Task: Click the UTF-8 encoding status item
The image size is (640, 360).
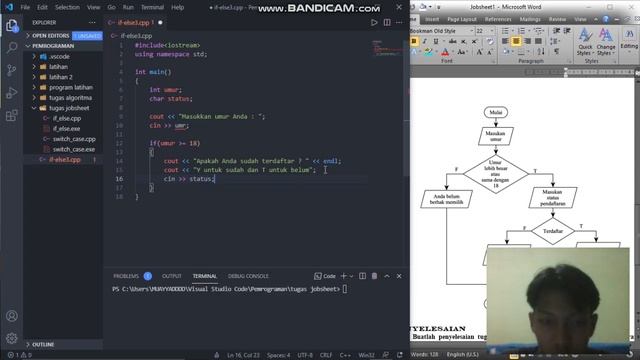Action: tap(305, 355)
